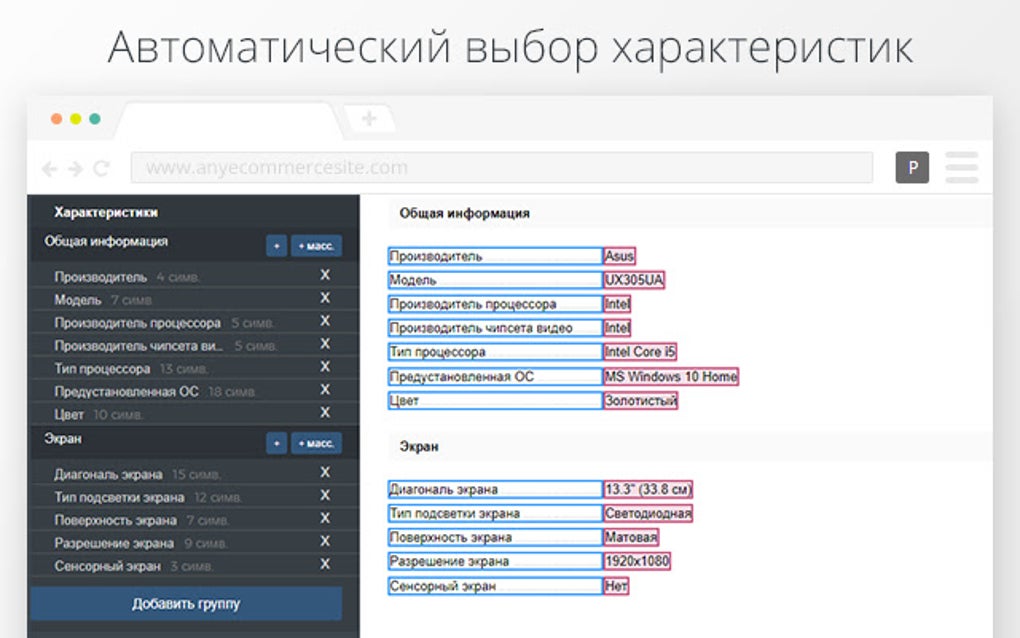This screenshot has width=1020, height=638.
Task: Click highlighted Производитель label on page
Action: tap(495, 256)
